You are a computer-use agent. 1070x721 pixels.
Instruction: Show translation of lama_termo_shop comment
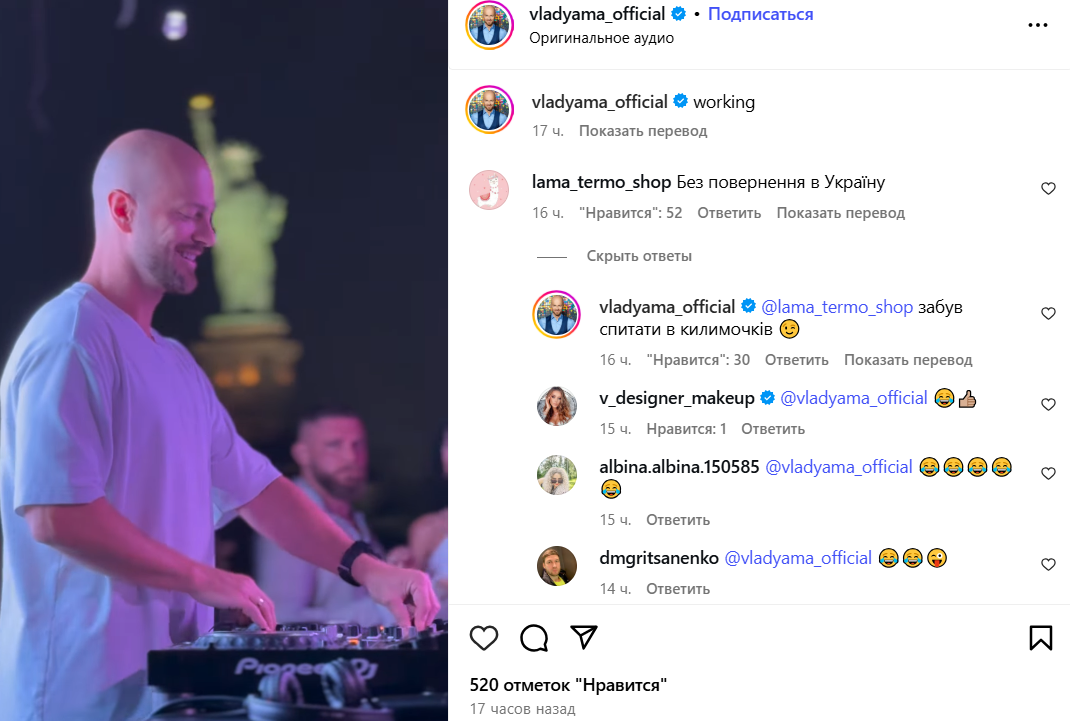(840, 213)
